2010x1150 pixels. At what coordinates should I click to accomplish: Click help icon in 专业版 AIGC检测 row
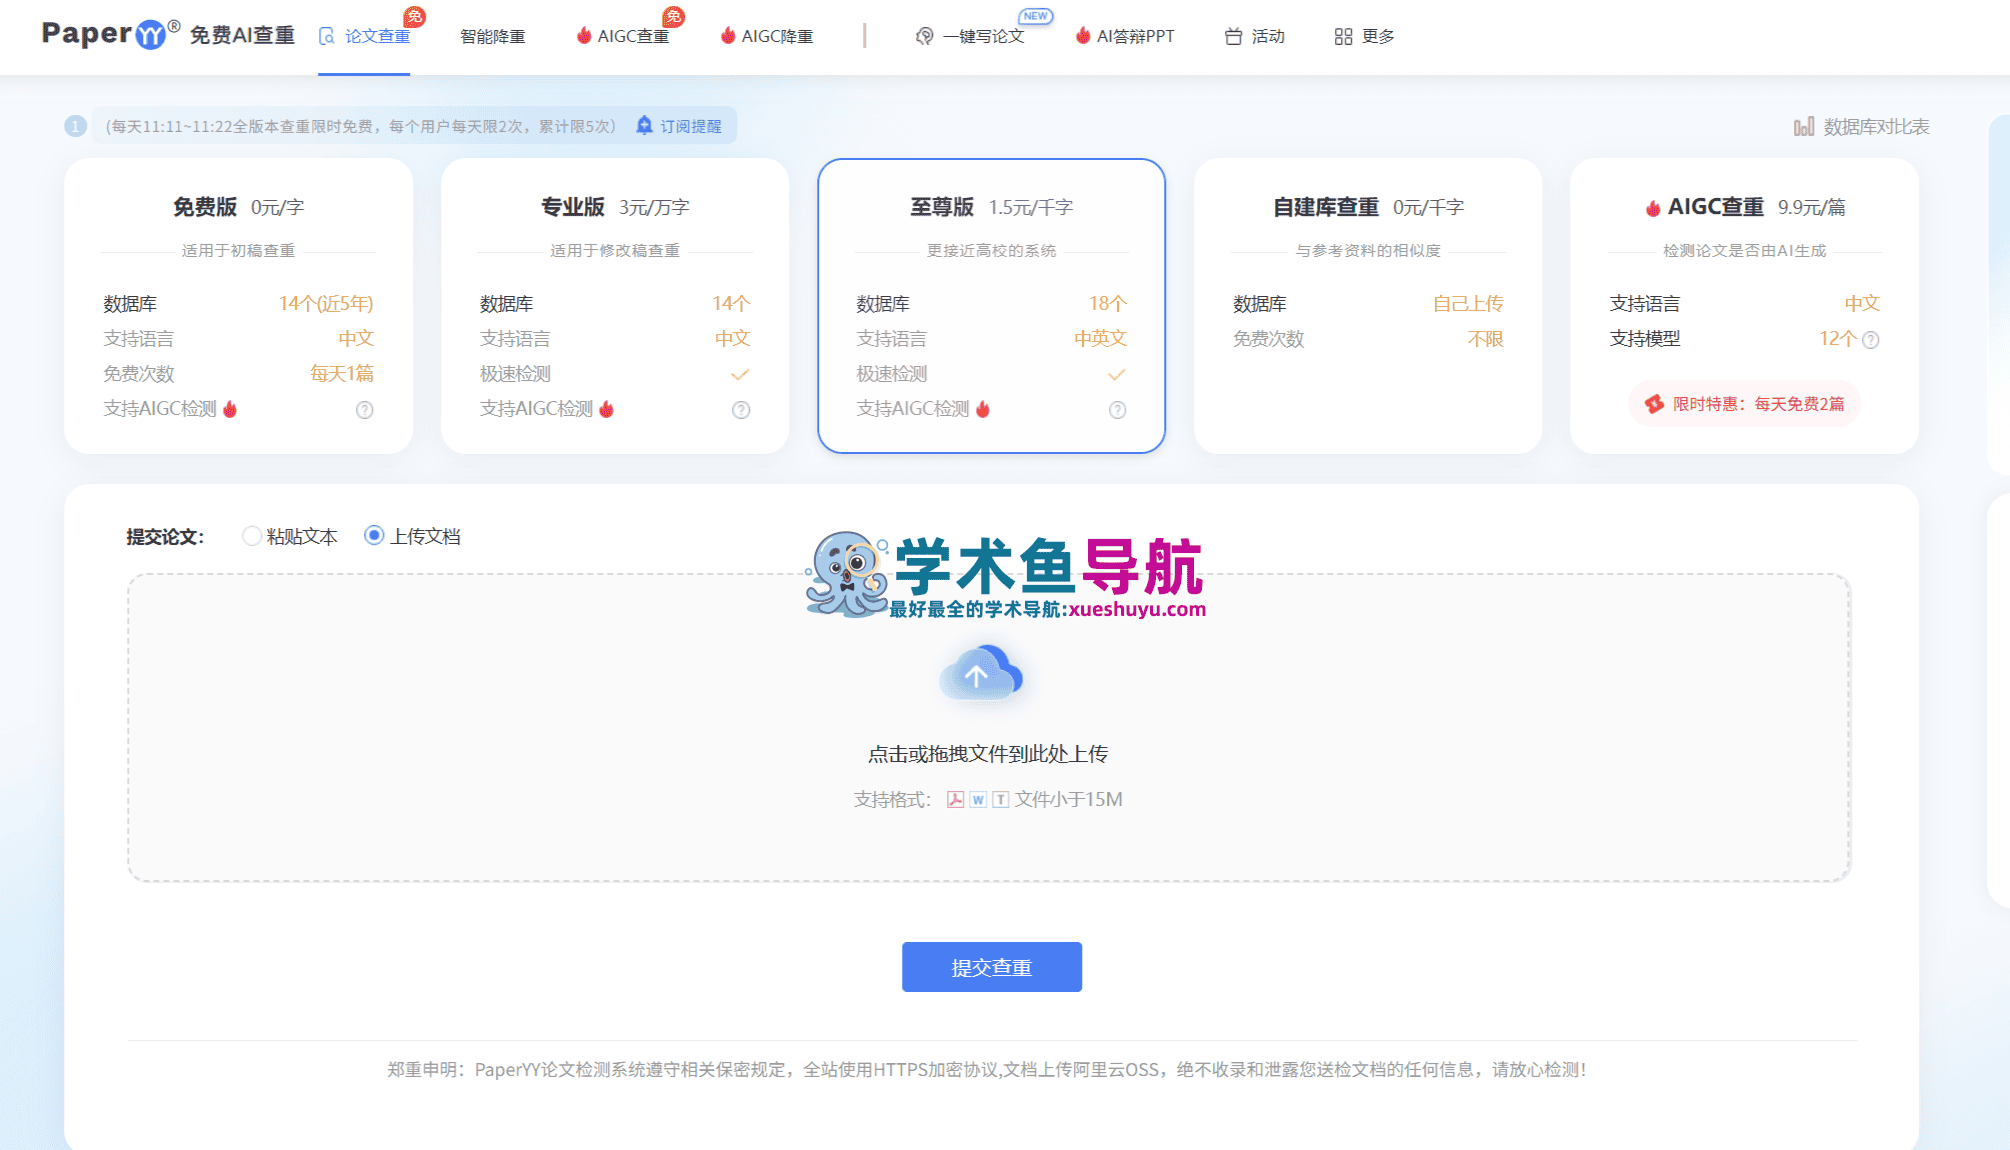pos(741,410)
